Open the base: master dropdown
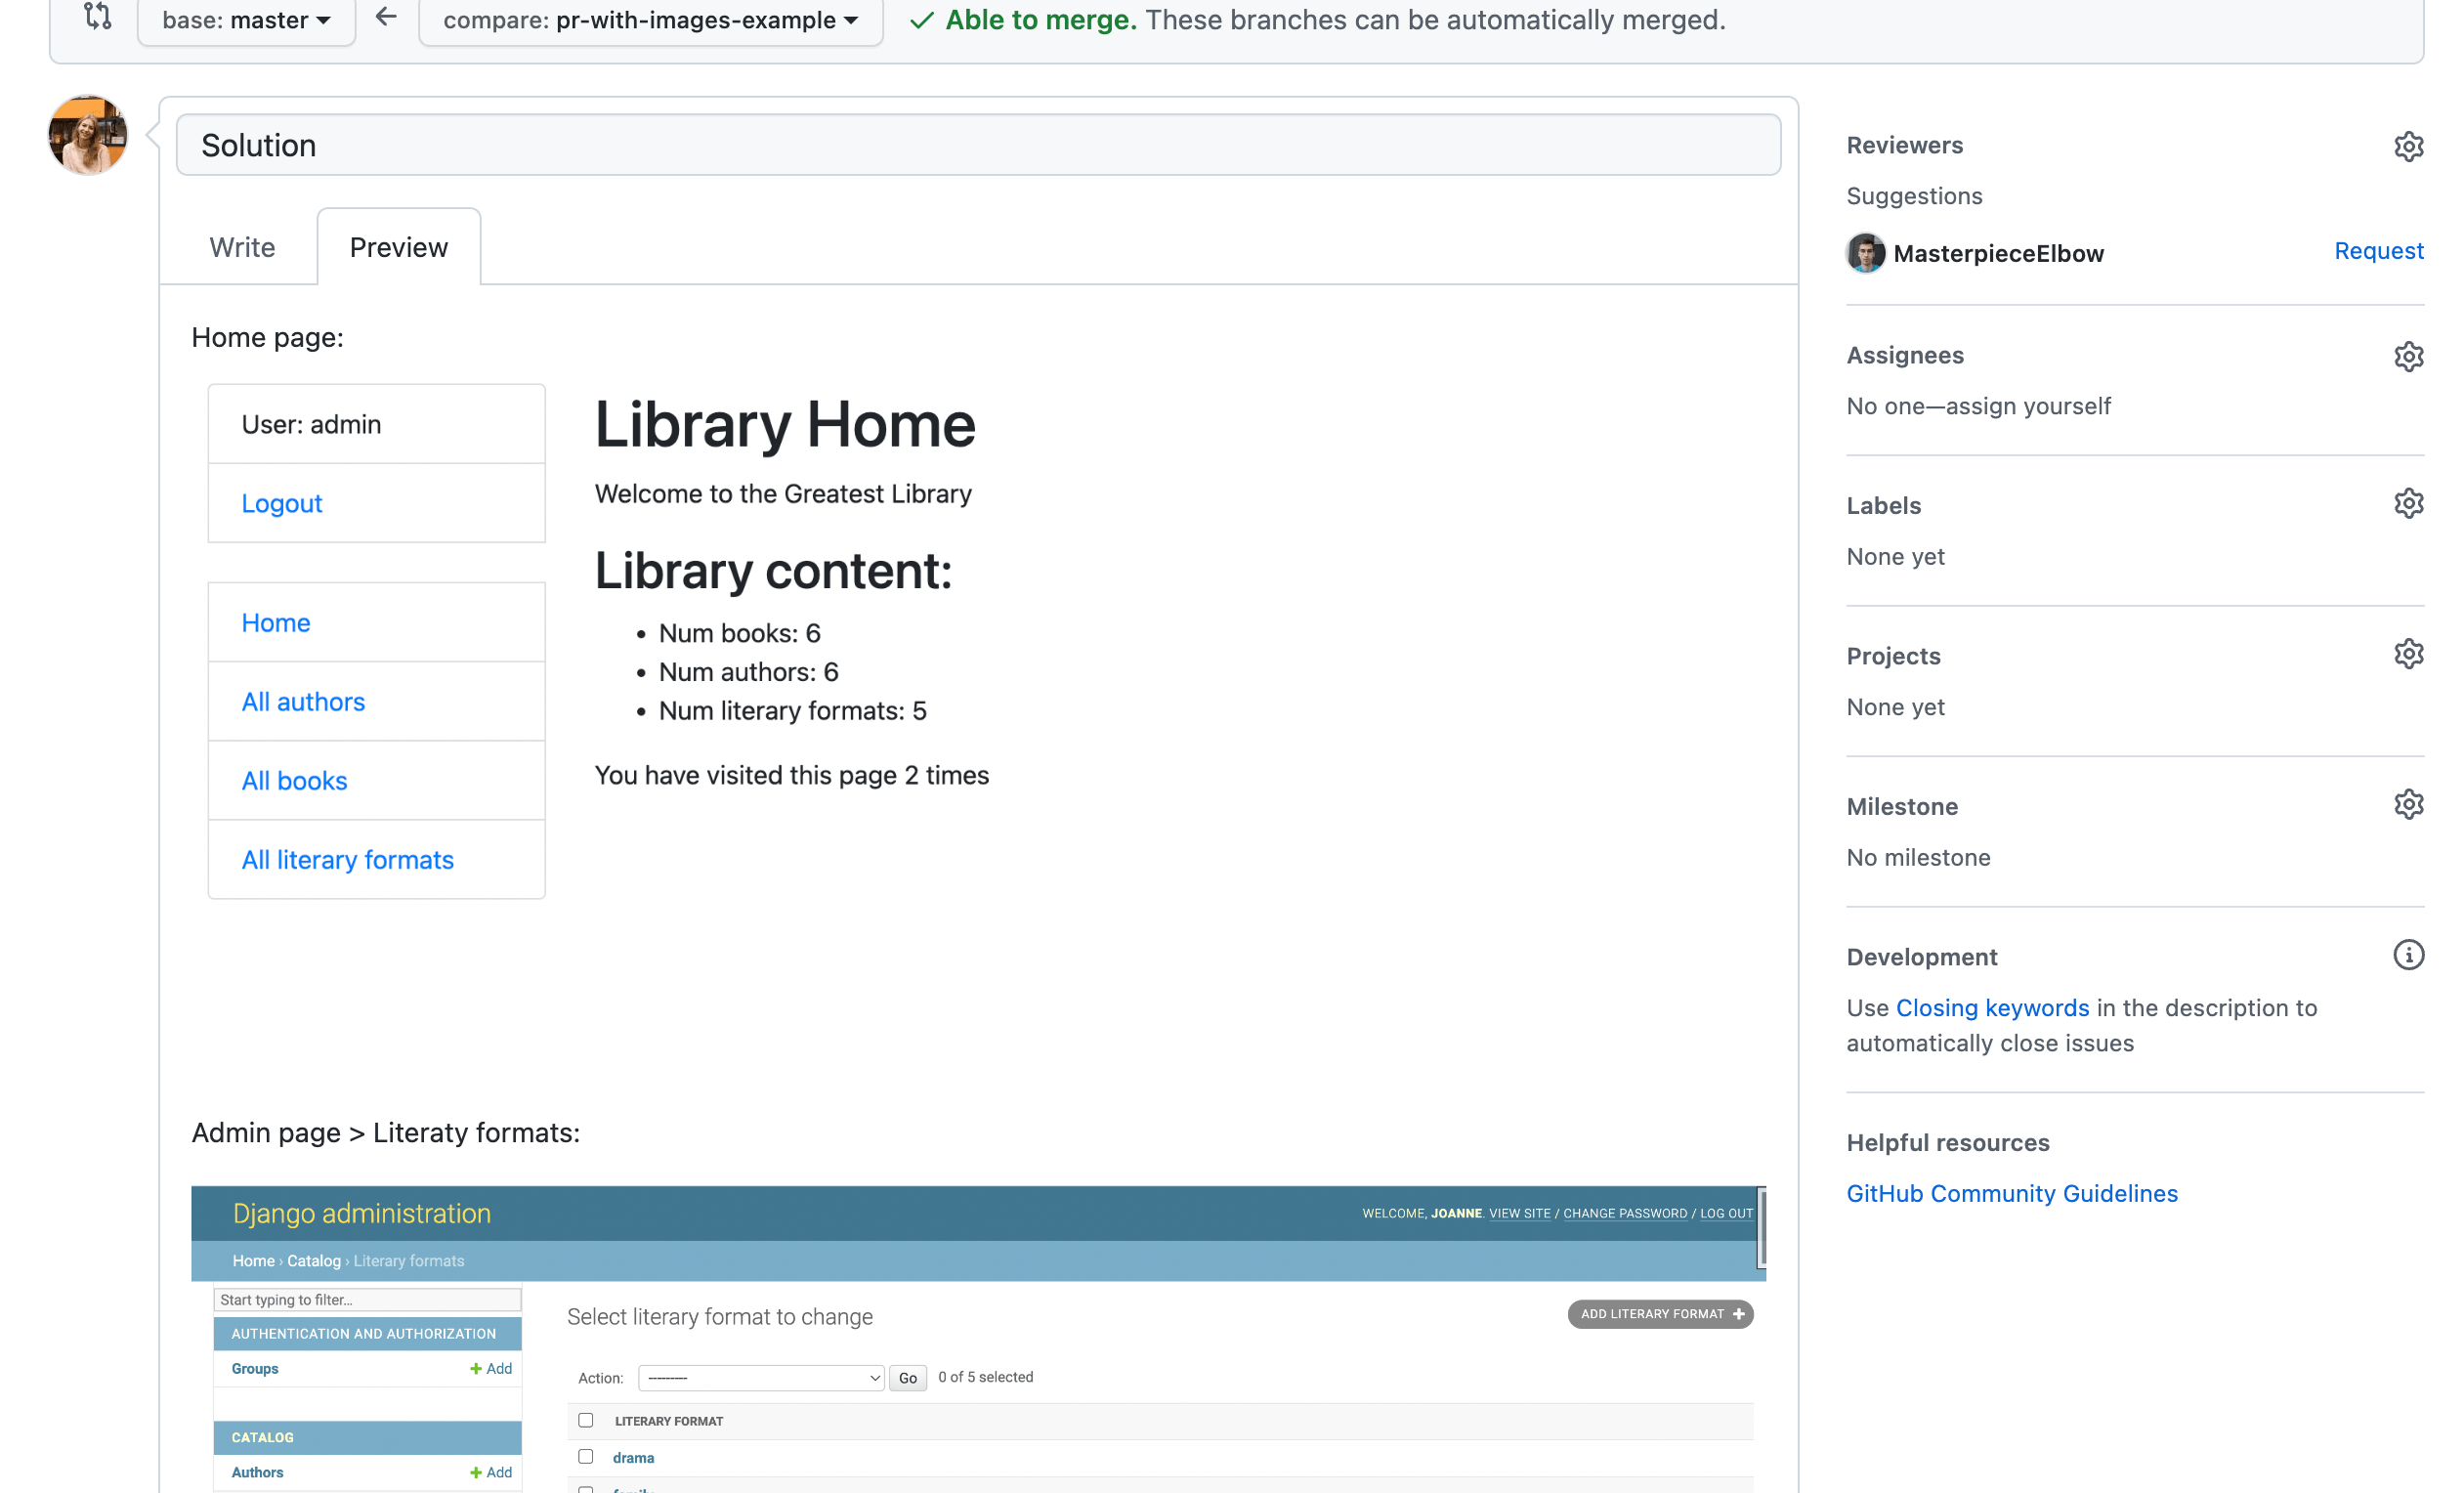Viewport: 2464px width, 1493px height. point(246,20)
